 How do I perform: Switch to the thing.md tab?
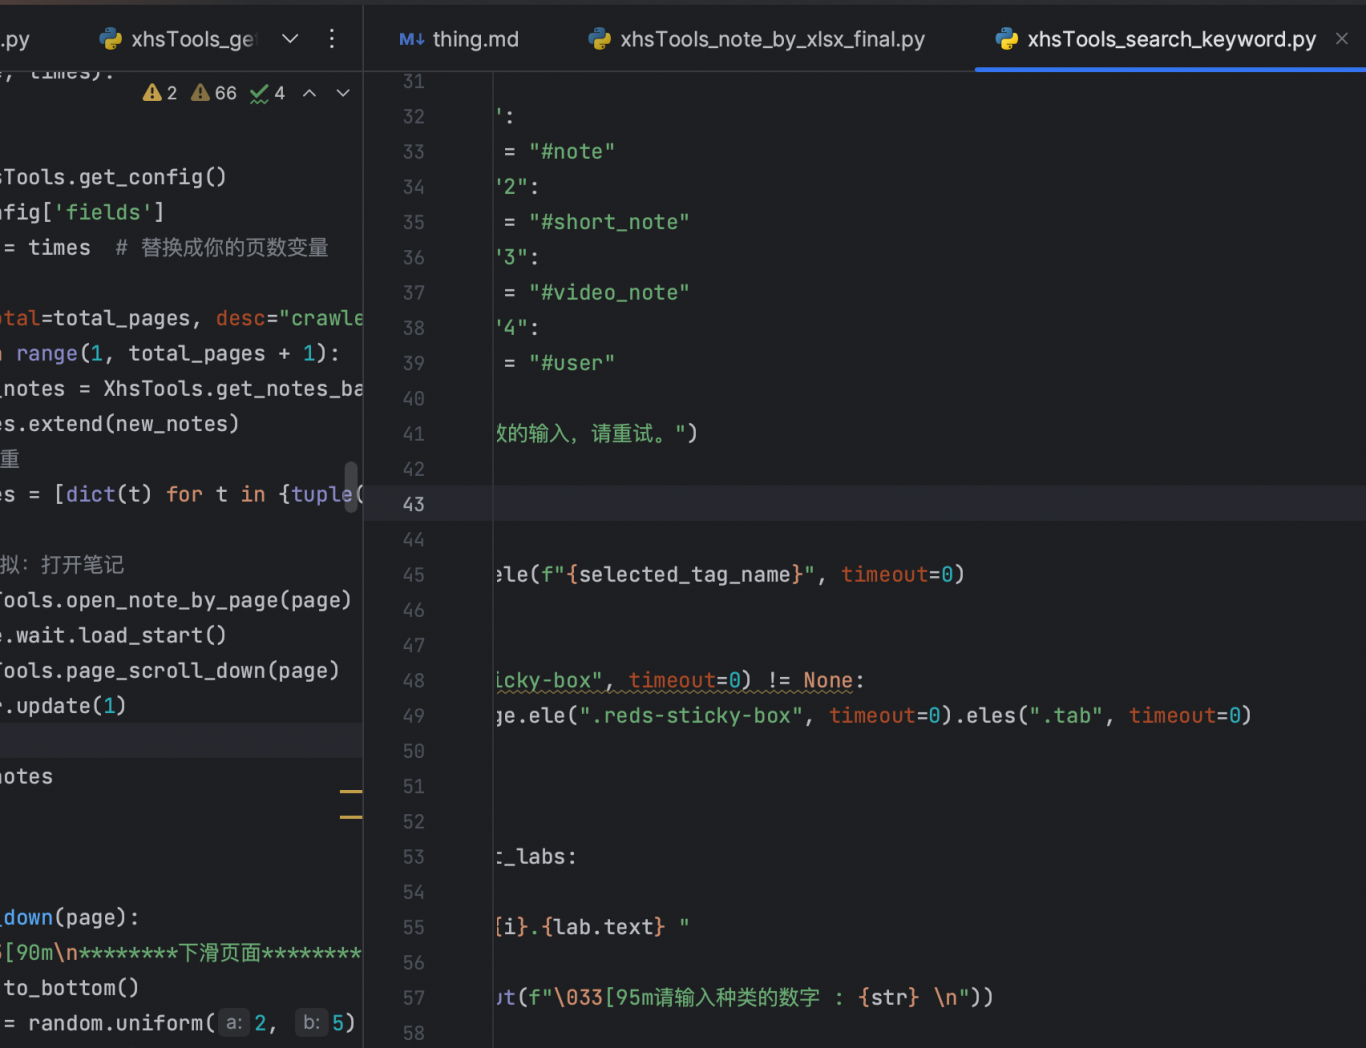[459, 39]
